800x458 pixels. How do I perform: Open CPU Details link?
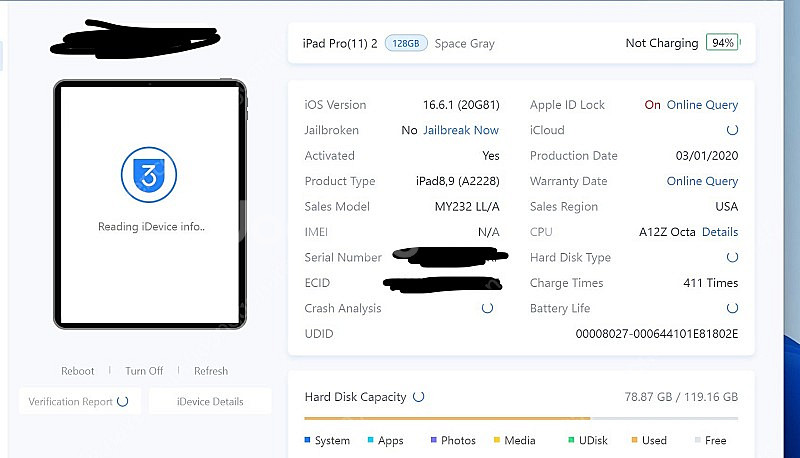coord(720,232)
